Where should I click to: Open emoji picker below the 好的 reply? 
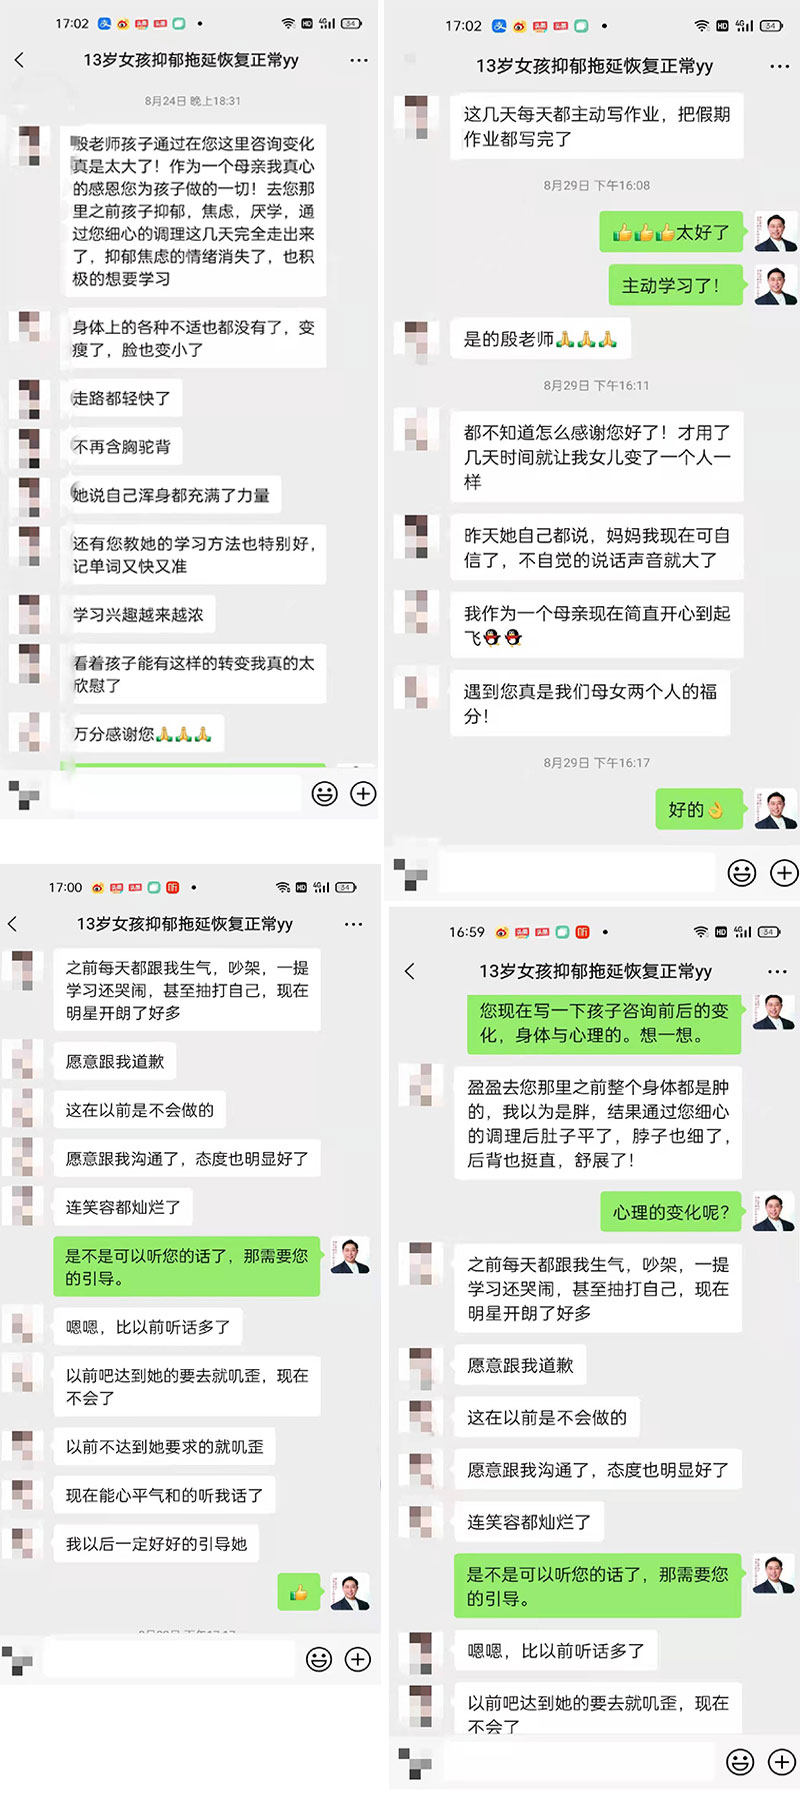point(742,873)
